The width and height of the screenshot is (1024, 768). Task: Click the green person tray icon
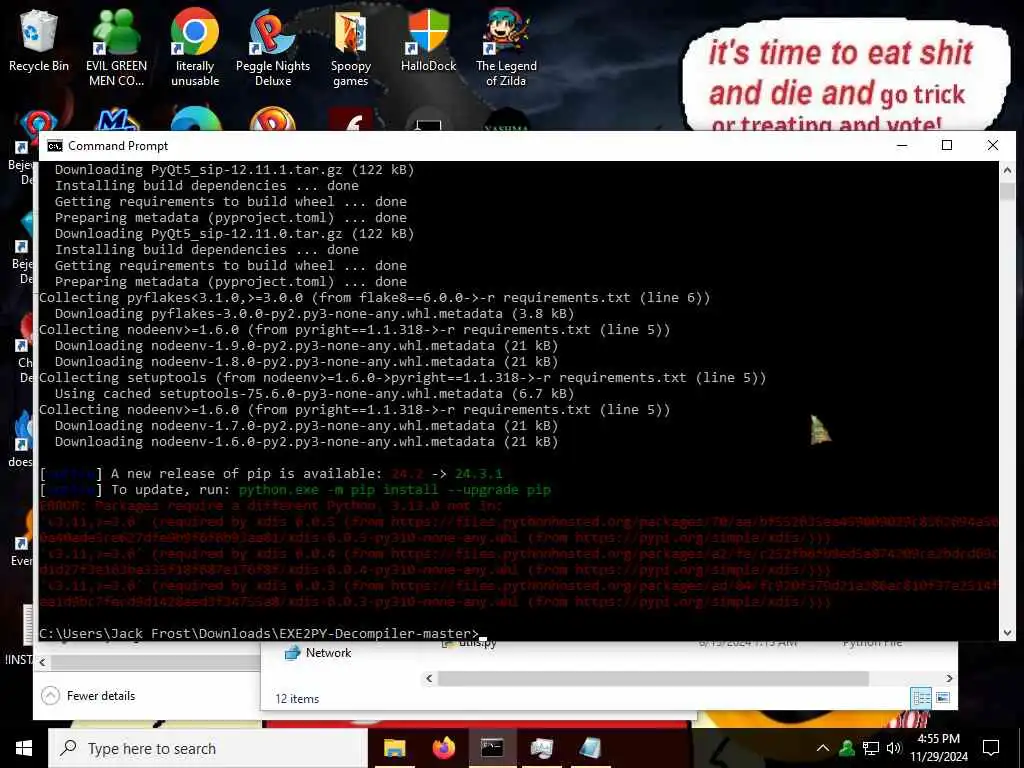[x=847, y=748]
